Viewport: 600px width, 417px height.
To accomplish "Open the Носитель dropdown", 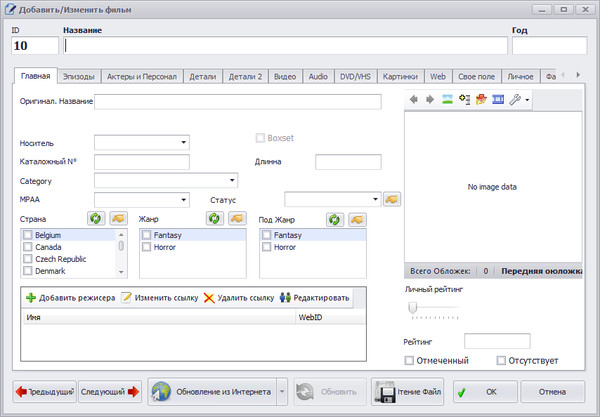I will [184, 143].
